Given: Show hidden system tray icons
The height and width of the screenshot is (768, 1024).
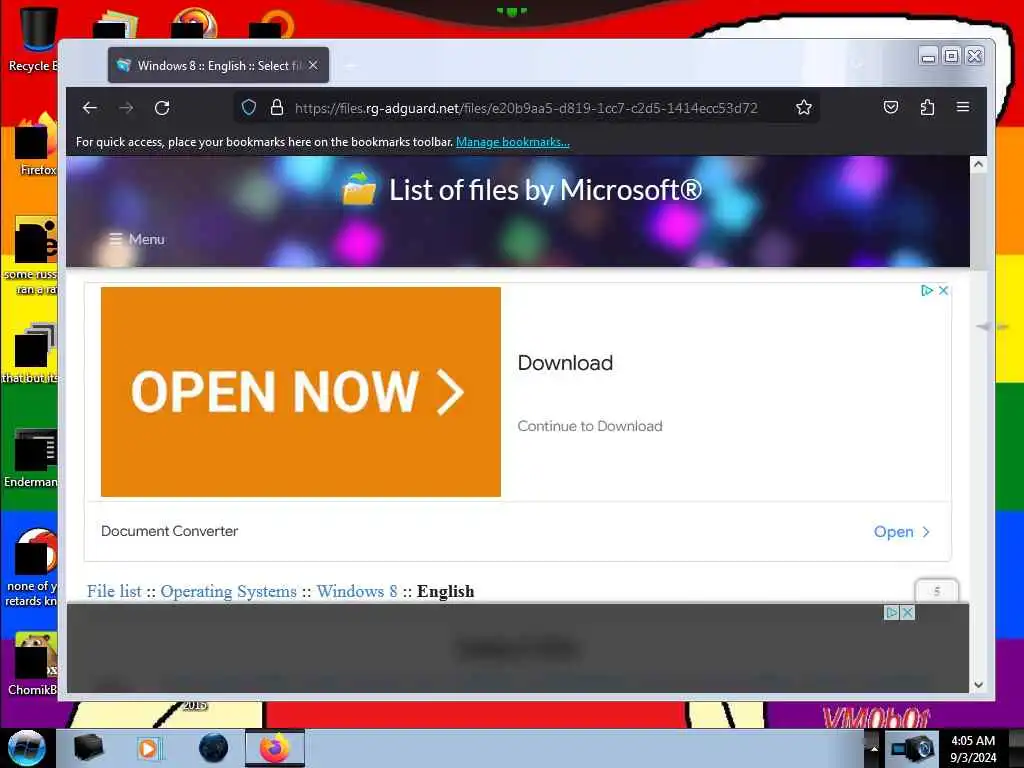Looking at the screenshot, I should coord(874,748).
